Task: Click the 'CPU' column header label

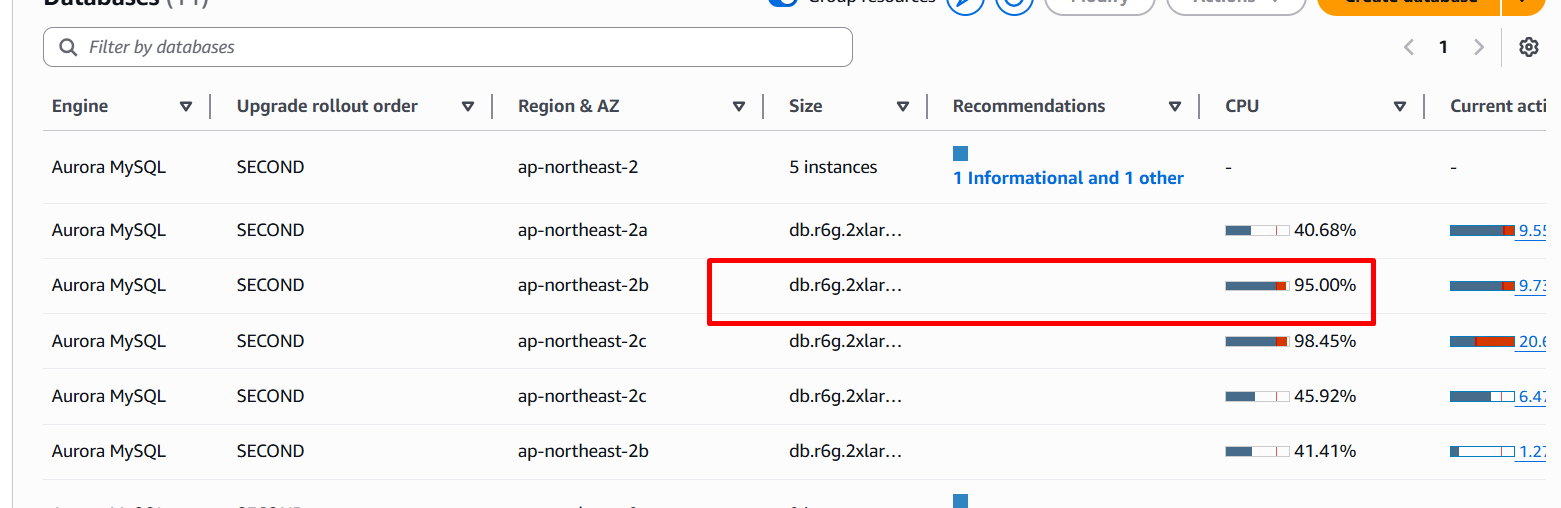Action: pyautogui.click(x=1242, y=106)
